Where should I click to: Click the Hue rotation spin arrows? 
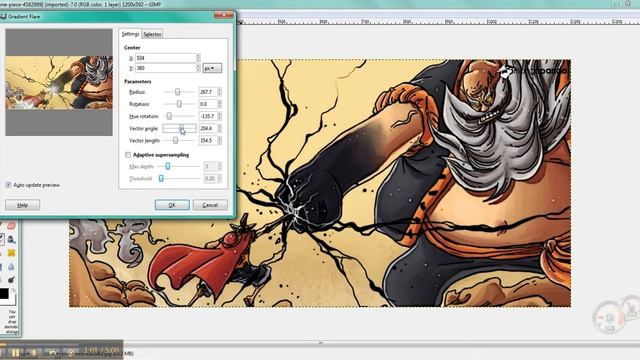[x=220, y=116]
